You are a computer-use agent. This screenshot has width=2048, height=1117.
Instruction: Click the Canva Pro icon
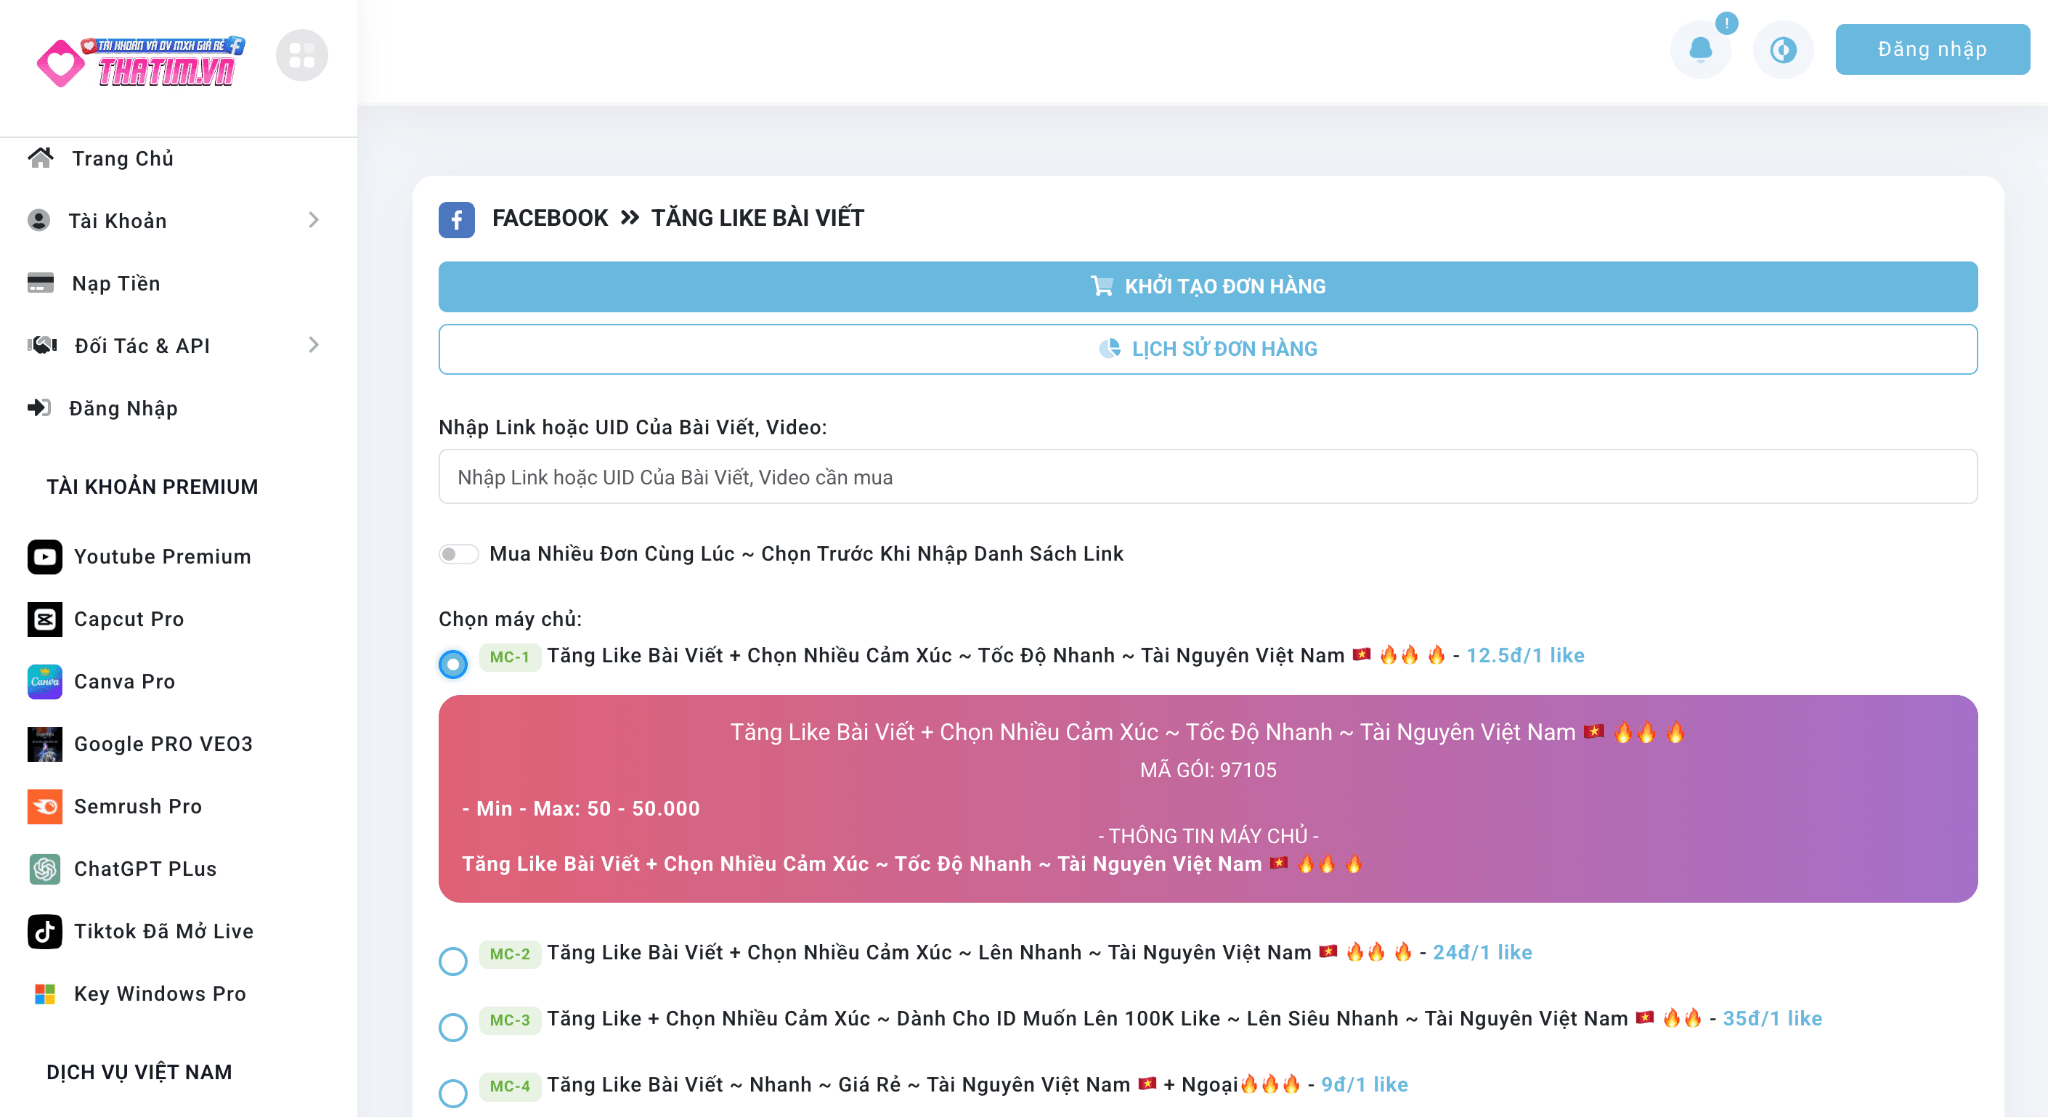point(45,682)
